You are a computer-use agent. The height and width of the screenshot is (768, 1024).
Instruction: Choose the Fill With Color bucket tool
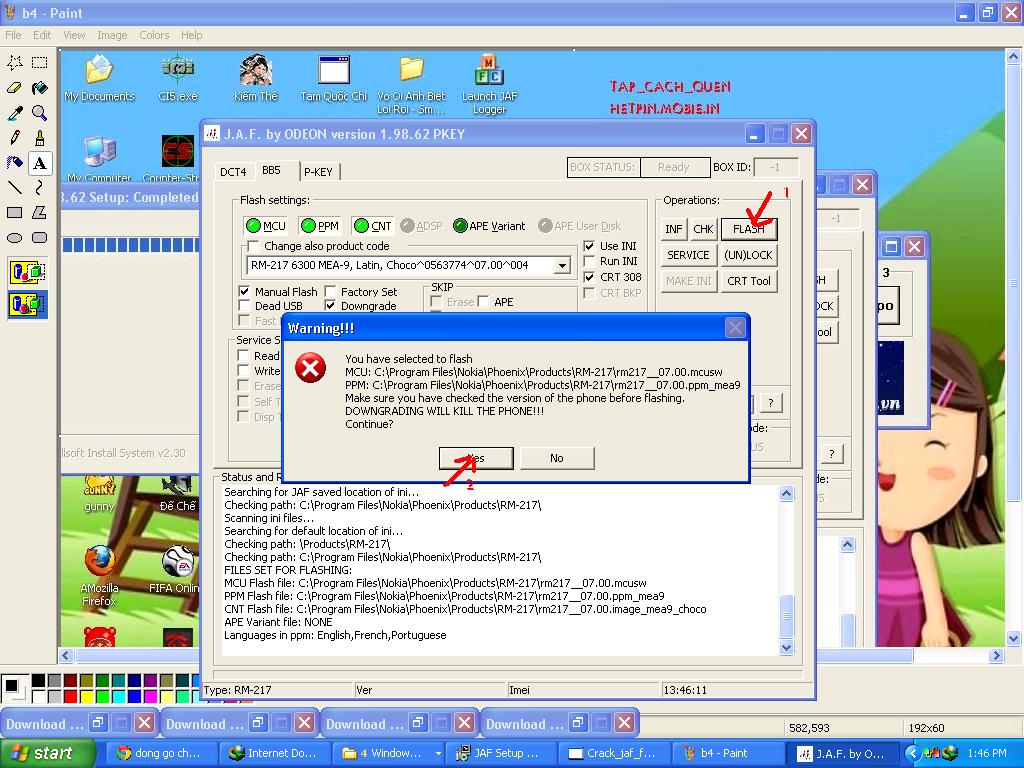[40, 88]
